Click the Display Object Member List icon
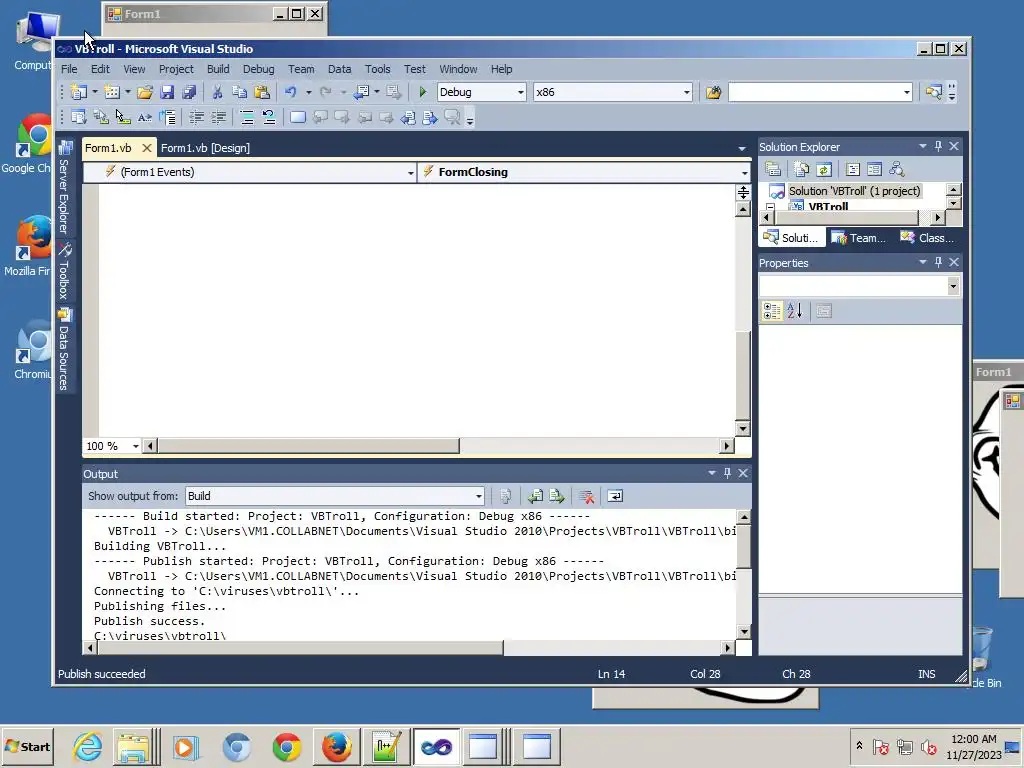The image size is (1024, 768). (79, 117)
